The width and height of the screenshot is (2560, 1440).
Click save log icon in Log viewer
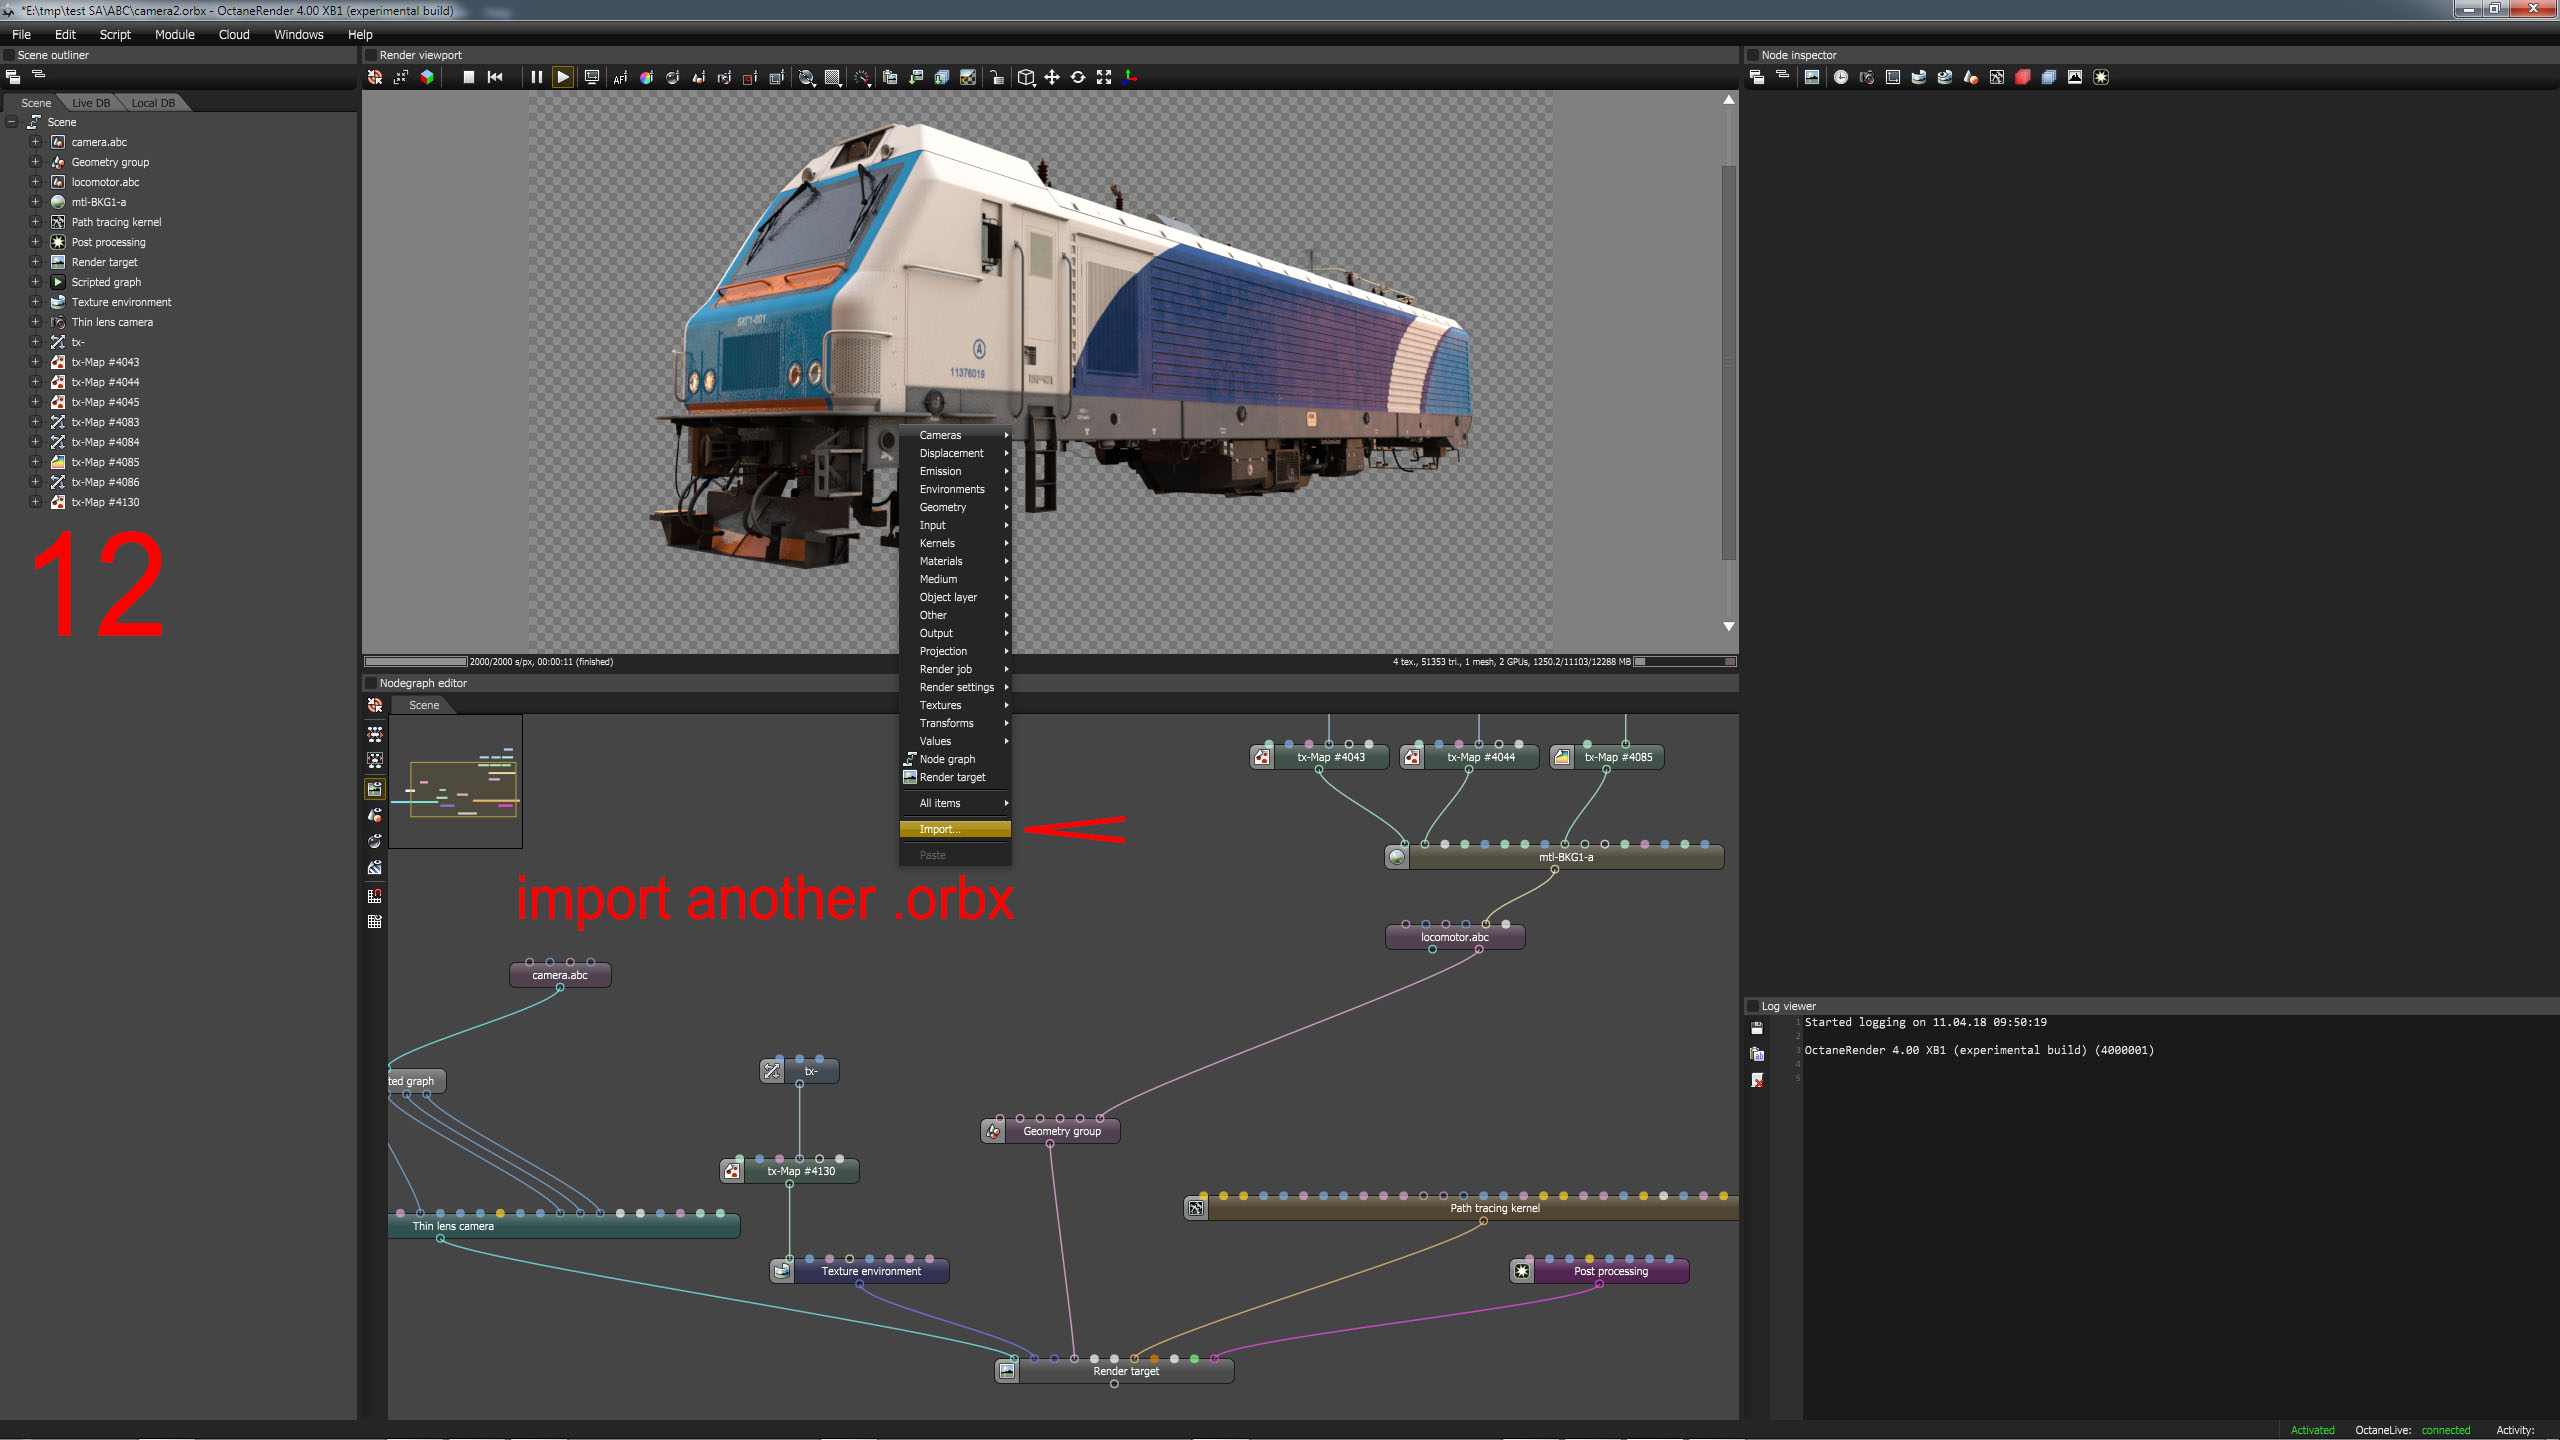(x=1757, y=1028)
